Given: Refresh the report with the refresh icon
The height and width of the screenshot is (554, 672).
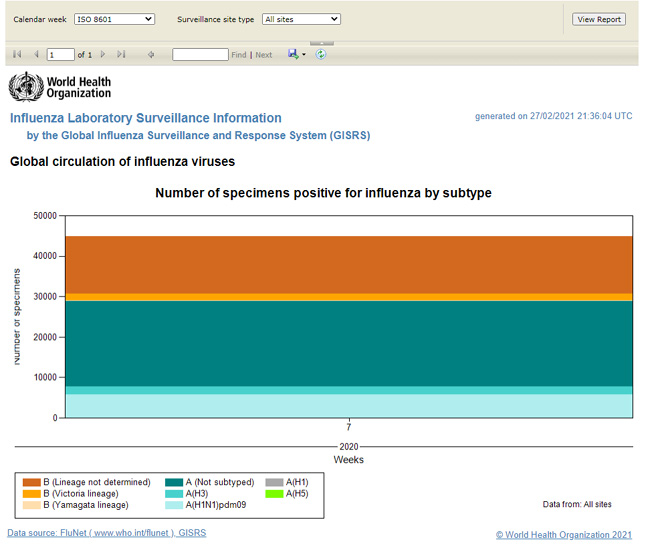Looking at the screenshot, I should pos(321,55).
